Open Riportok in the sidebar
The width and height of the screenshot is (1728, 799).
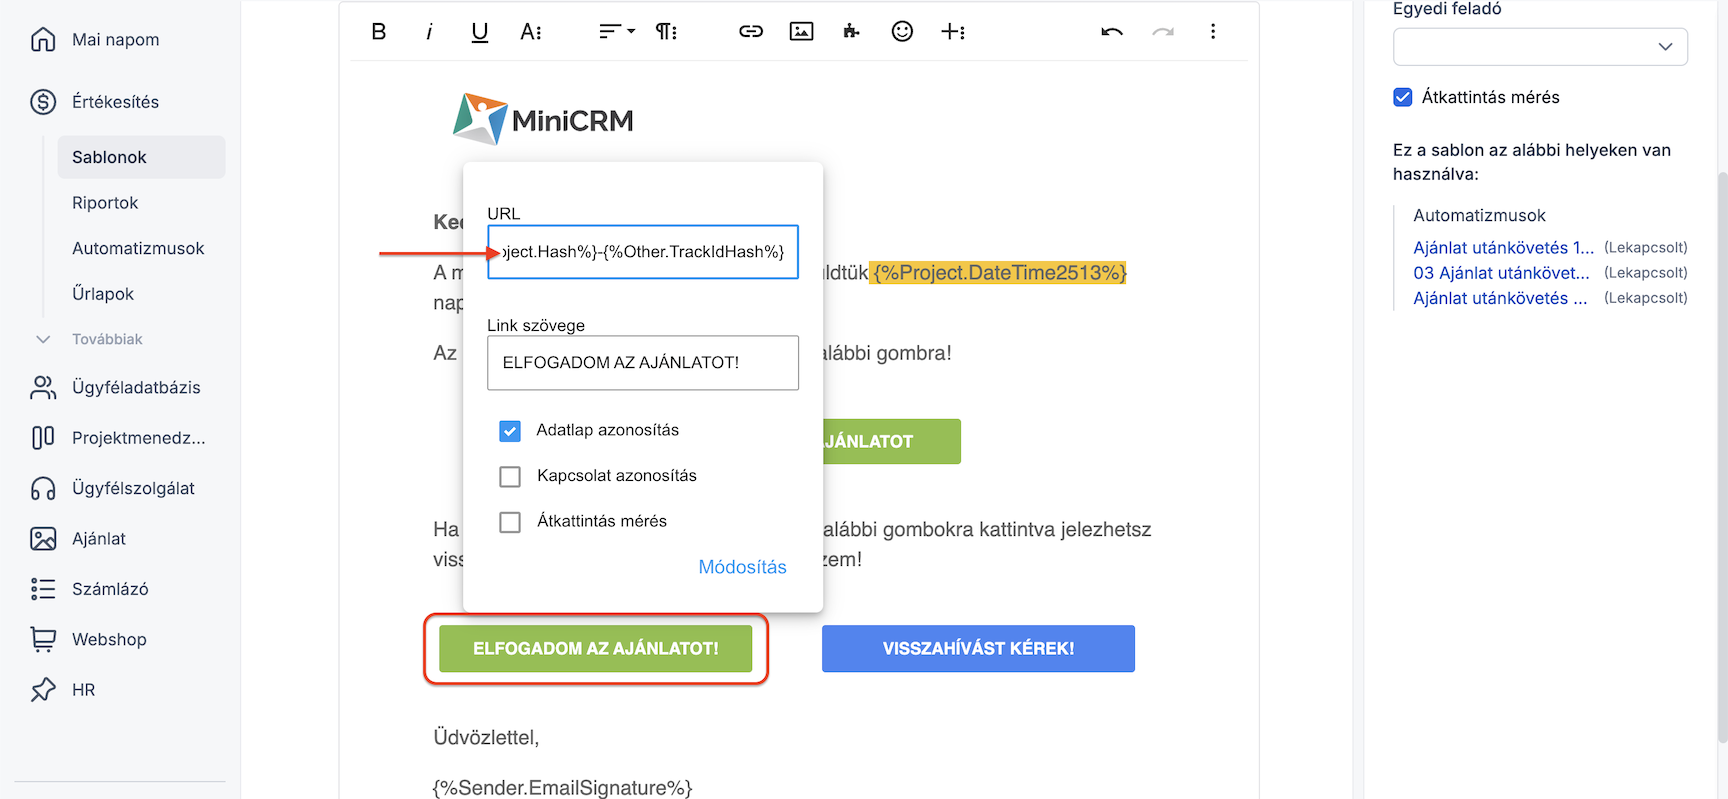tap(105, 203)
